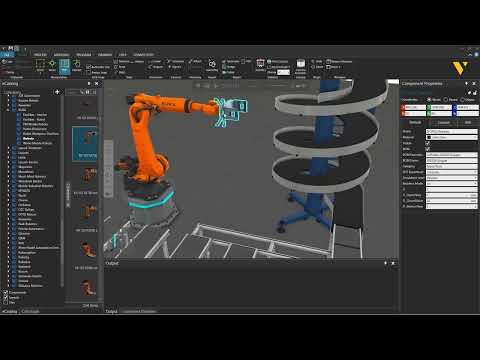Image resolution: width=480 pixels, height=360 pixels.
Task: Select the highlighted robot thumbnail in eCatalog
Action: point(85,143)
